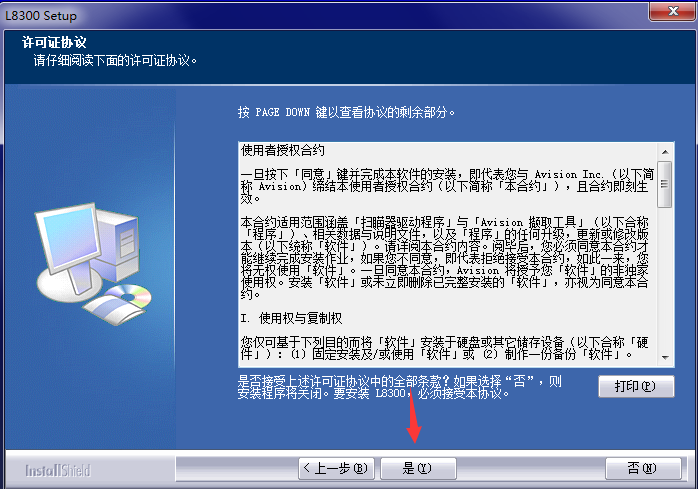This screenshot has height=489, width=698.
Task: Print the license via 打印(P) button
Action: point(636,386)
